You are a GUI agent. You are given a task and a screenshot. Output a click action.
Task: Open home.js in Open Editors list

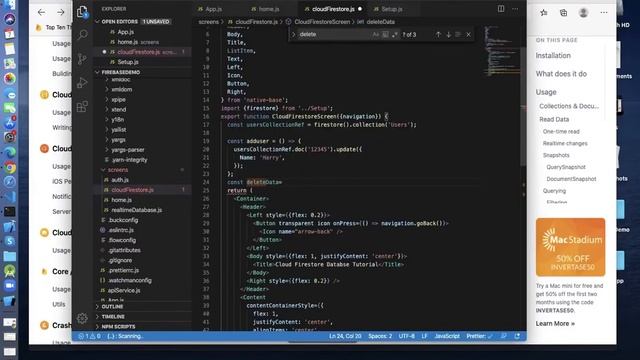(x=128, y=42)
